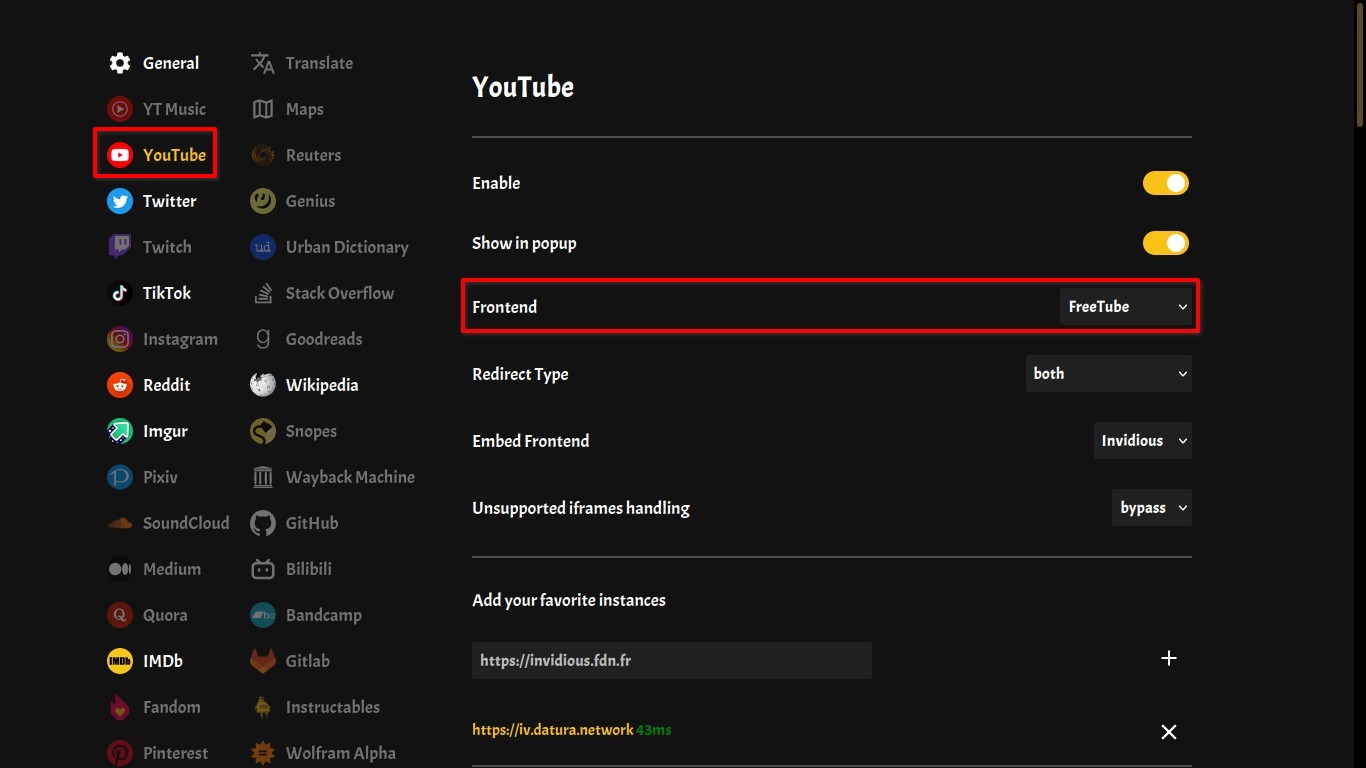Image resolution: width=1366 pixels, height=768 pixels.
Task: Open the Frontend dropdown showing FreeTube
Action: [1126, 307]
